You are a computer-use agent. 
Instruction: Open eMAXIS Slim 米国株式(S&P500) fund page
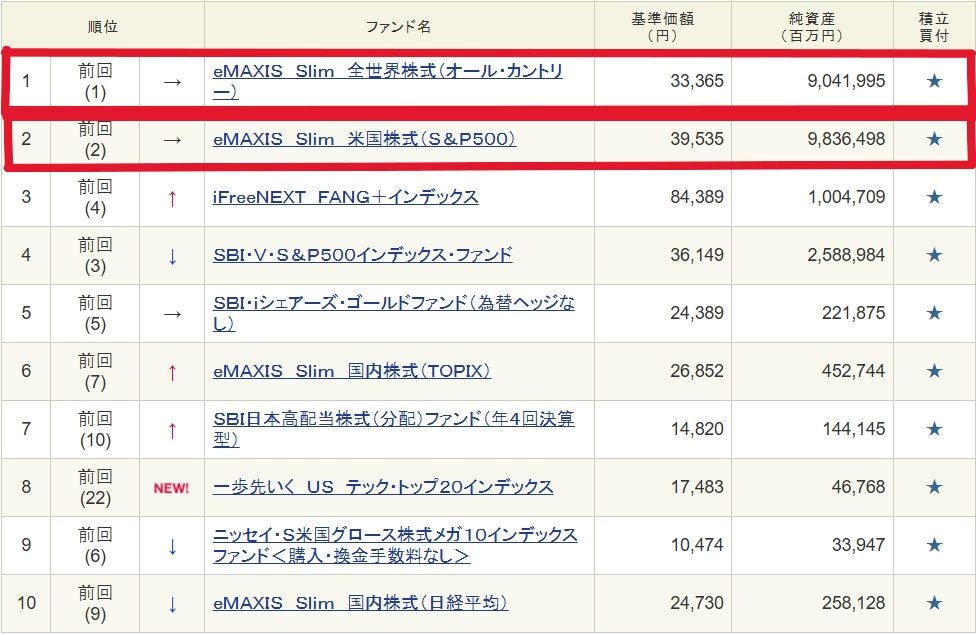point(364,139)
